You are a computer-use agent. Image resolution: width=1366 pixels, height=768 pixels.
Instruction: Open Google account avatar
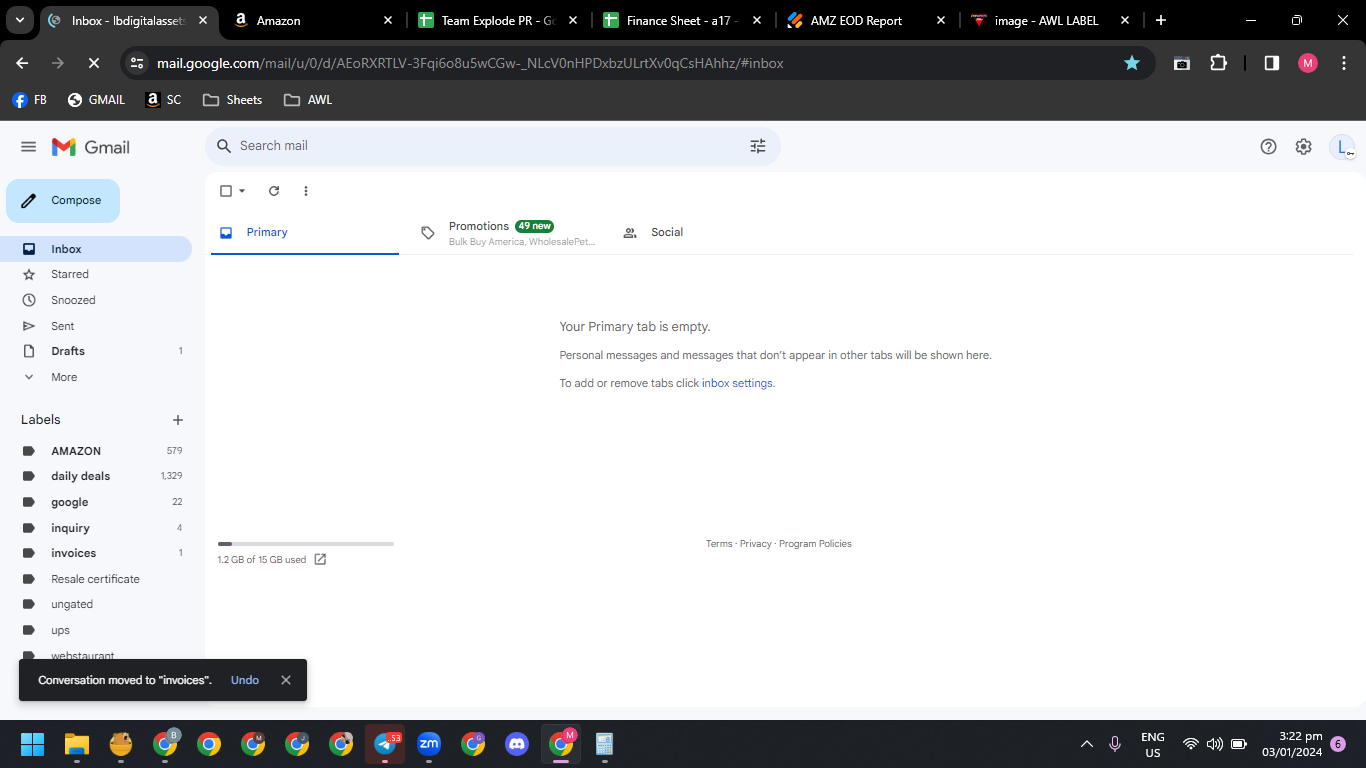(1342, 147)
